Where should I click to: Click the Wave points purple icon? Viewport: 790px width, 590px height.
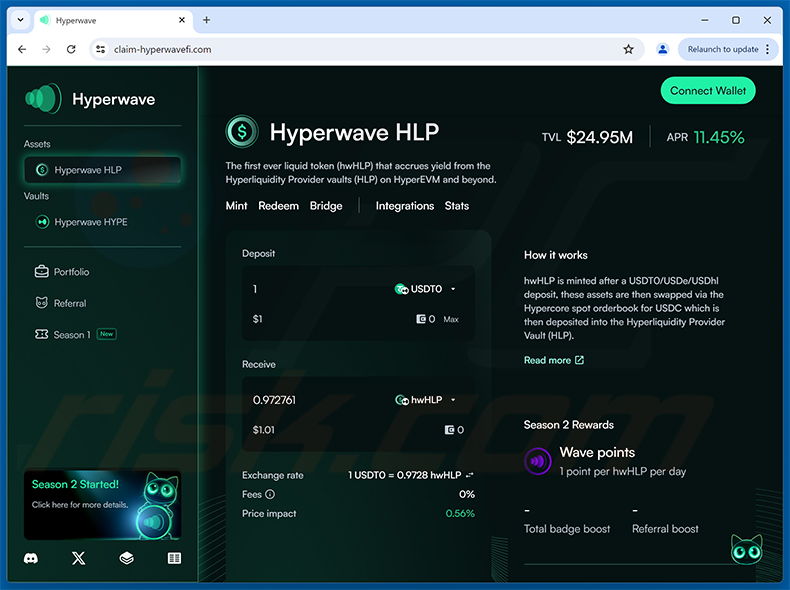pyautogui.click(x=538, y=461)
